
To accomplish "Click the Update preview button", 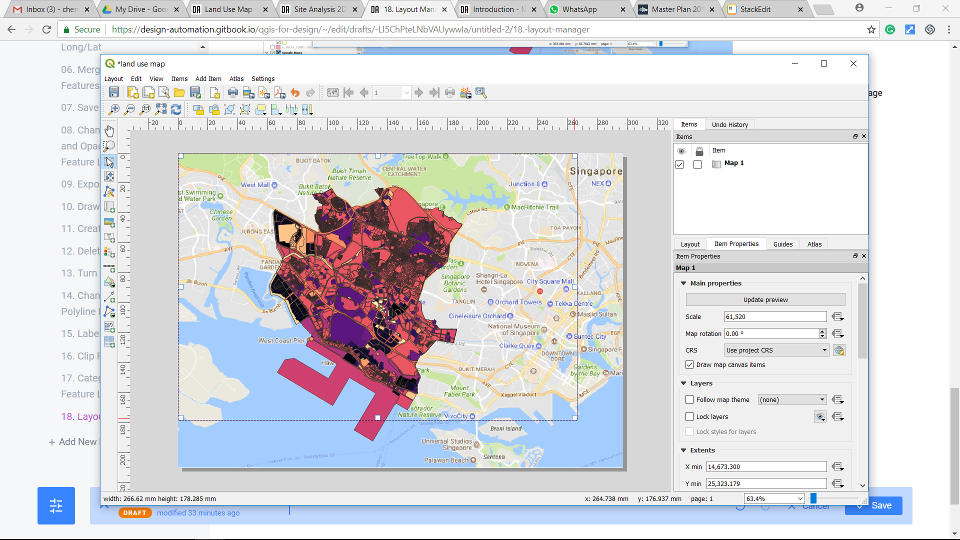I will [x=764, y=300].
